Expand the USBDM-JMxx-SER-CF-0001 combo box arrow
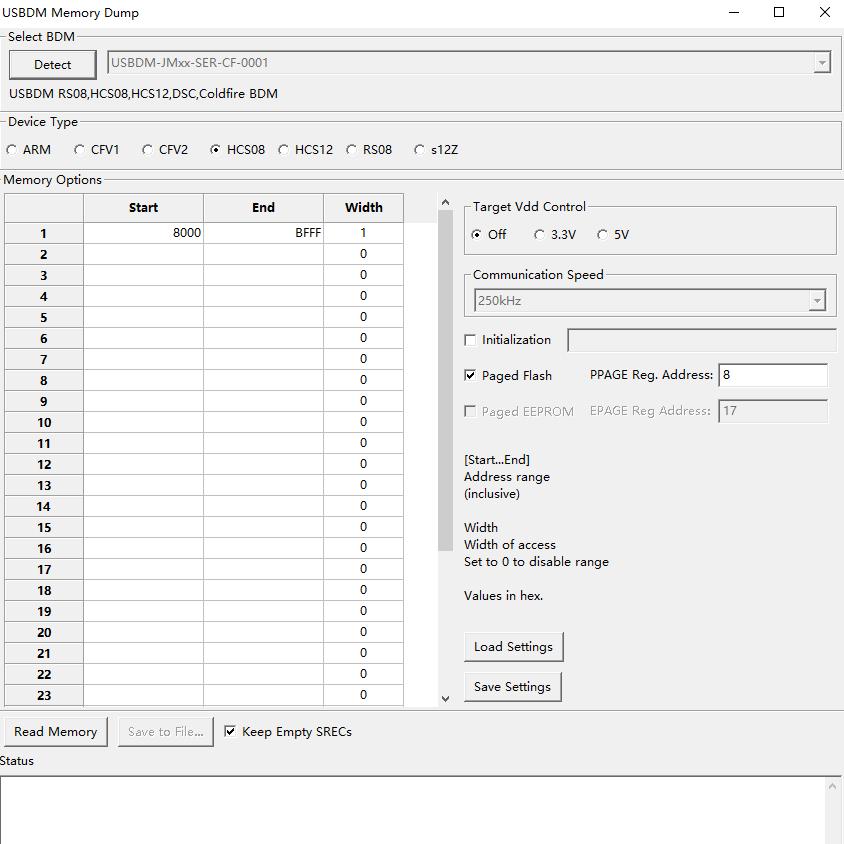This screenshot has height=844, width=844. (822, 62)
